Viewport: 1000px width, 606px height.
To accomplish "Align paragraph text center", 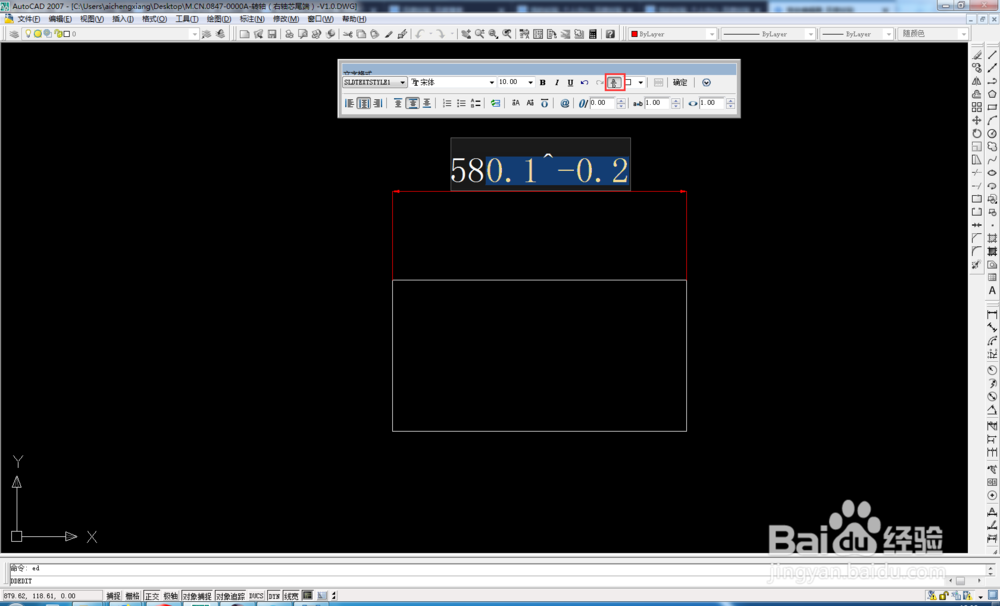I will [364, 103].
